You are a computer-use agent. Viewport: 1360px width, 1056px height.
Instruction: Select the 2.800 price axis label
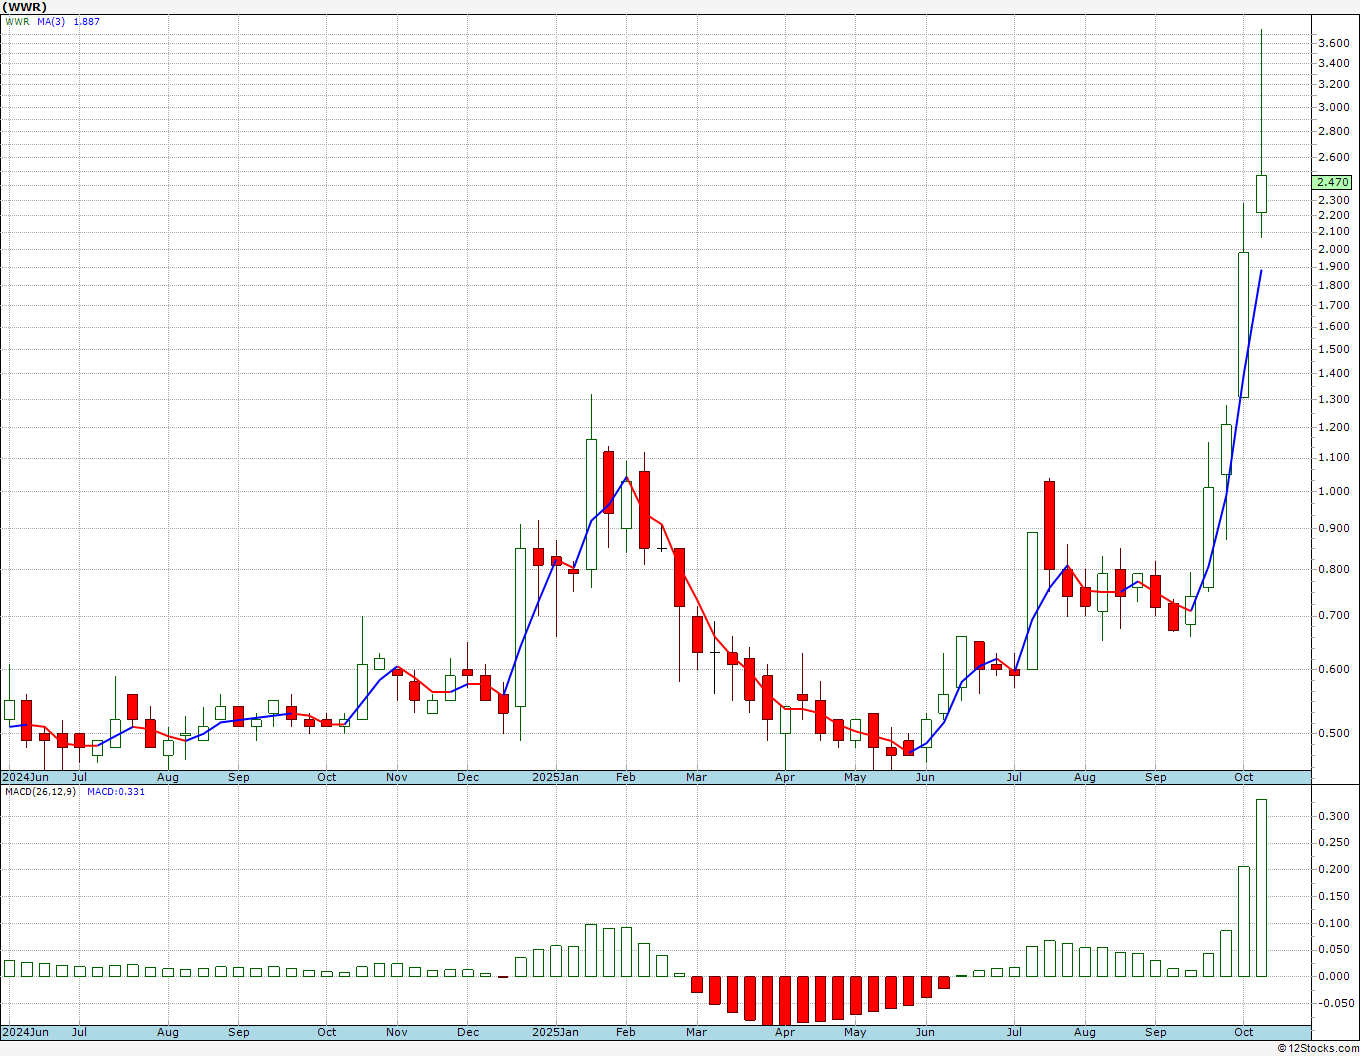[1333, 131]
